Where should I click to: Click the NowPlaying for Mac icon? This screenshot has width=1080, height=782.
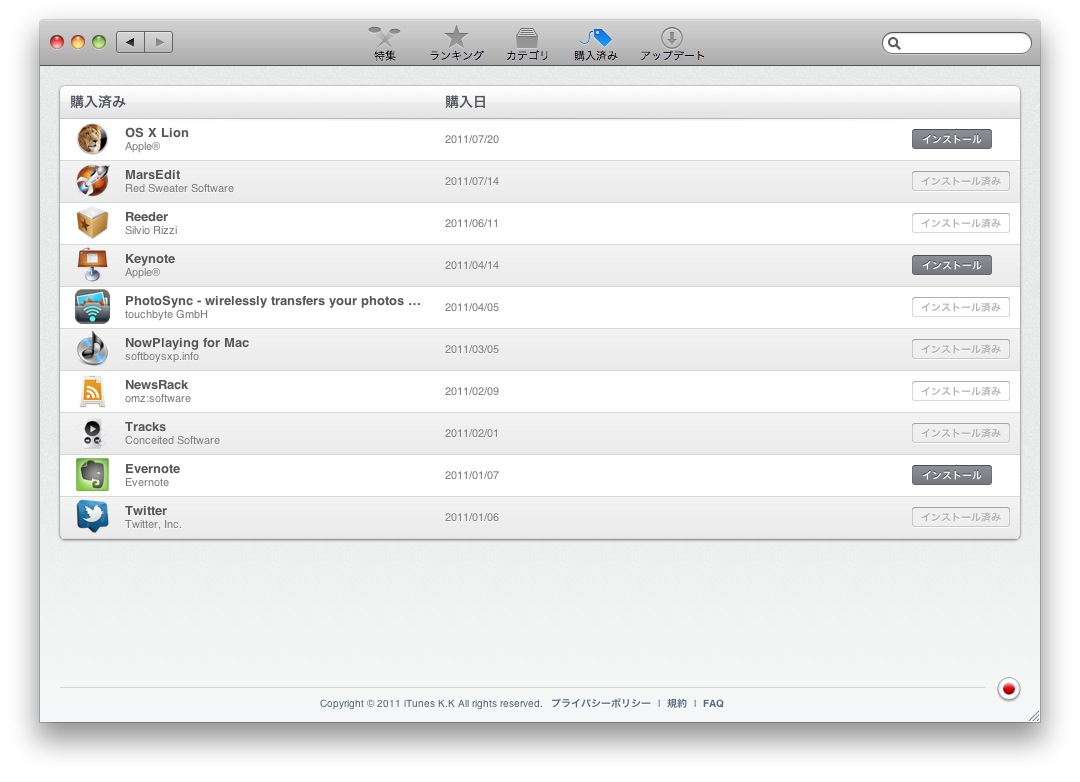[92, 349]
